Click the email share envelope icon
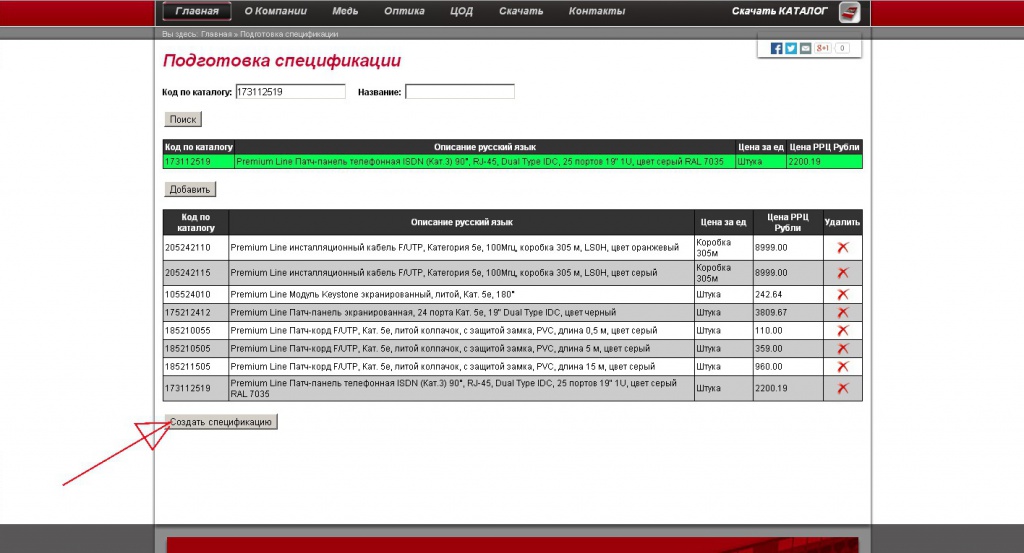The width and height of the screenshot is (1024, 553). tap(806, 48)
